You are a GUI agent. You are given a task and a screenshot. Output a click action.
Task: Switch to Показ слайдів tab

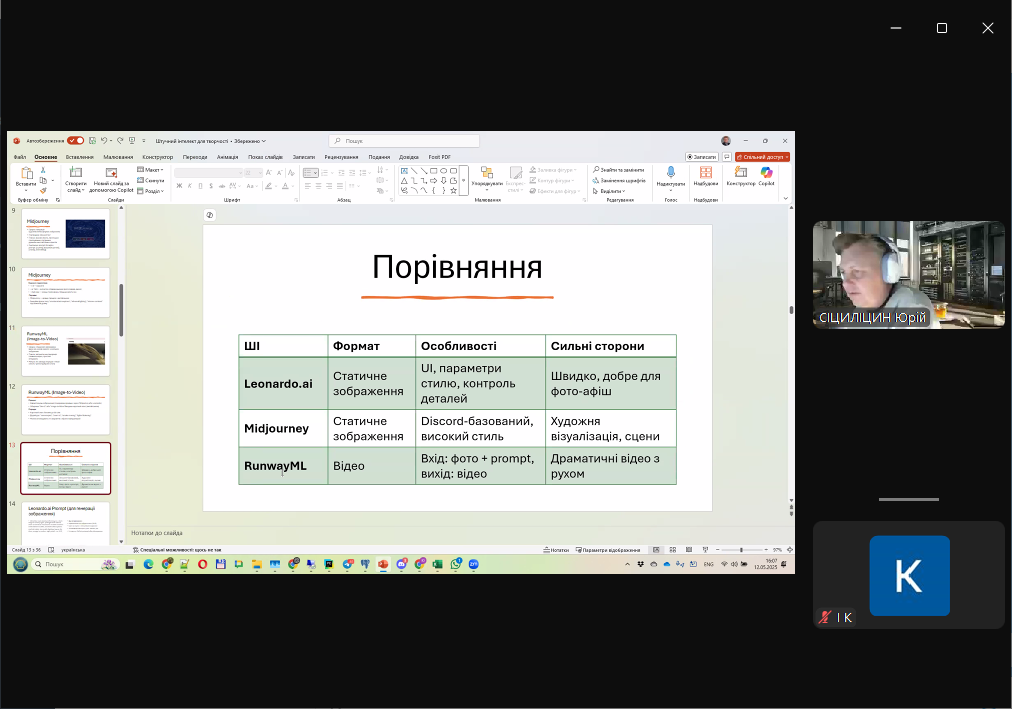point(265,157)
